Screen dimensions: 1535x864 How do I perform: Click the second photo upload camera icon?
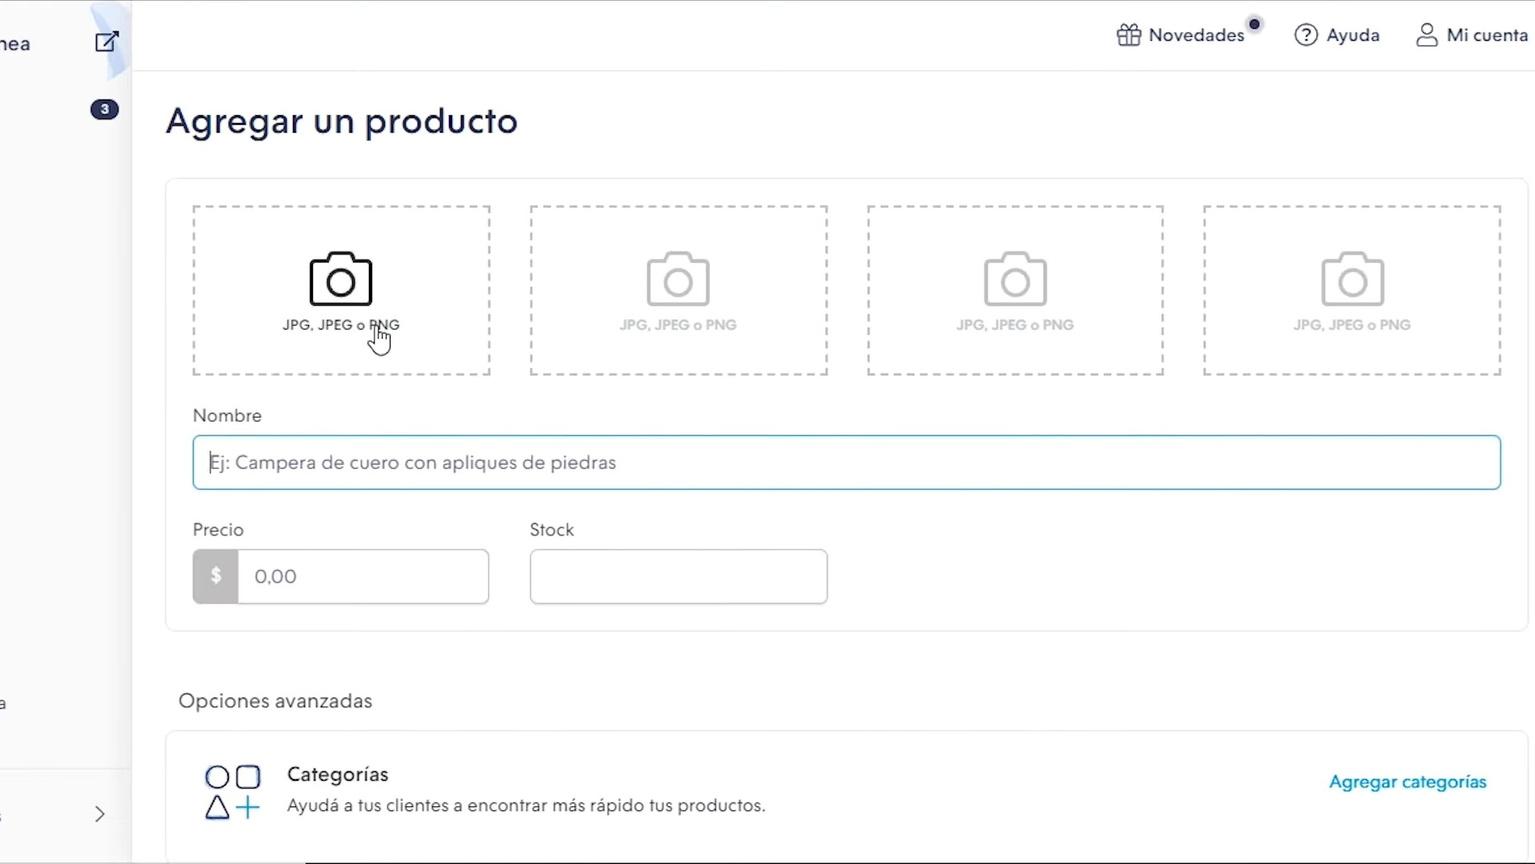pyautogui.click(x=678, y=279)
